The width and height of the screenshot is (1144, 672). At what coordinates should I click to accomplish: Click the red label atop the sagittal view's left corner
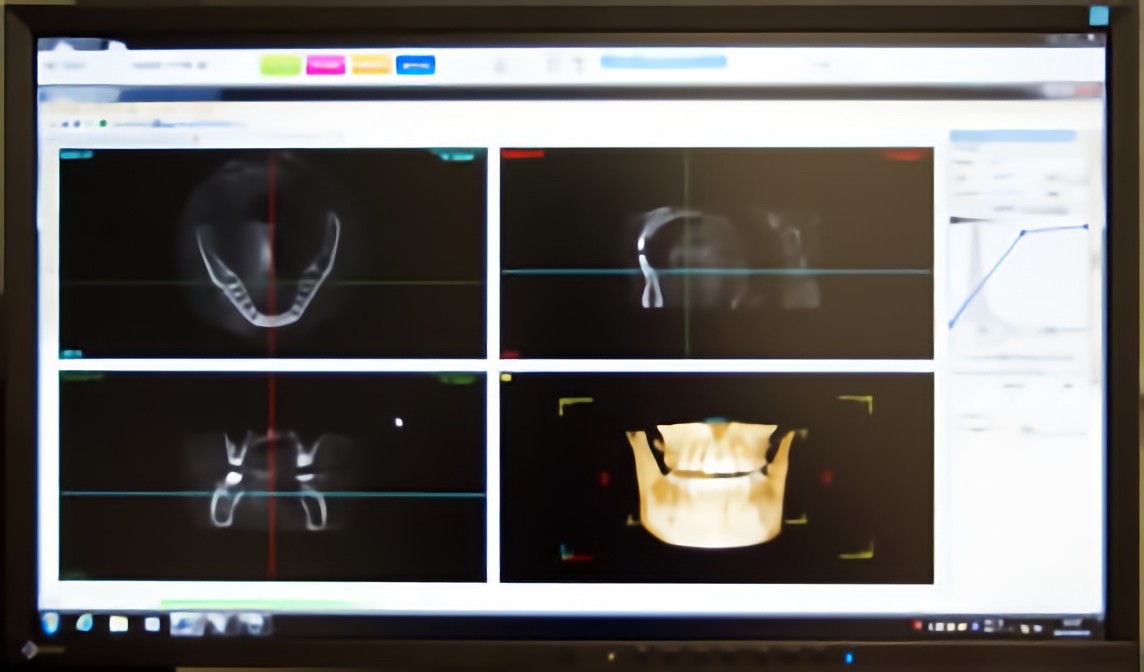point(522,154)
